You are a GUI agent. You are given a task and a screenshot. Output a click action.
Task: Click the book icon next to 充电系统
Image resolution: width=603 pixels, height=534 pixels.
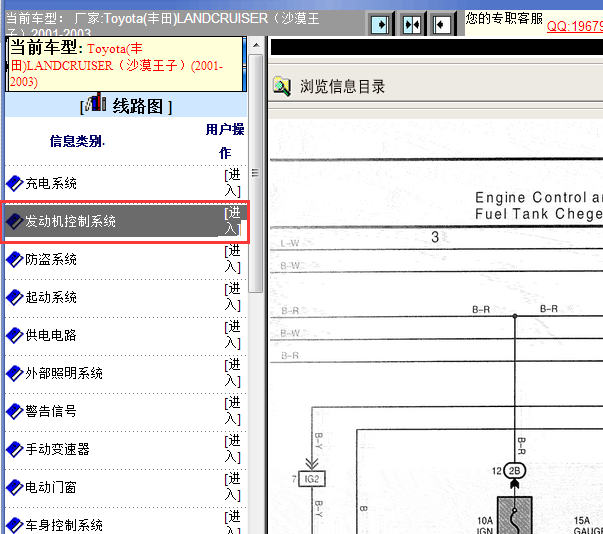15,183
